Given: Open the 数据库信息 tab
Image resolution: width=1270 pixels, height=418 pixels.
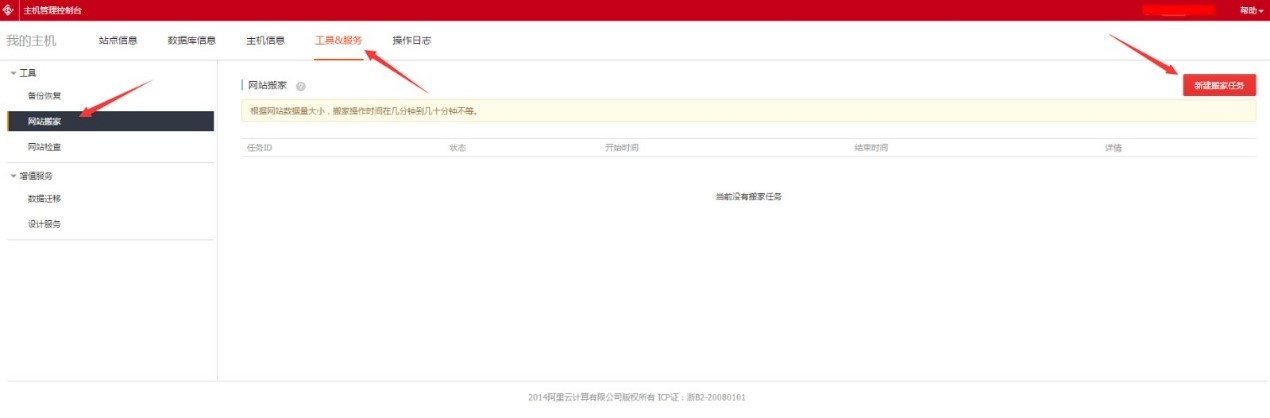Looking at the screenshot, I should pyautogui.click(x=191, y=41).
